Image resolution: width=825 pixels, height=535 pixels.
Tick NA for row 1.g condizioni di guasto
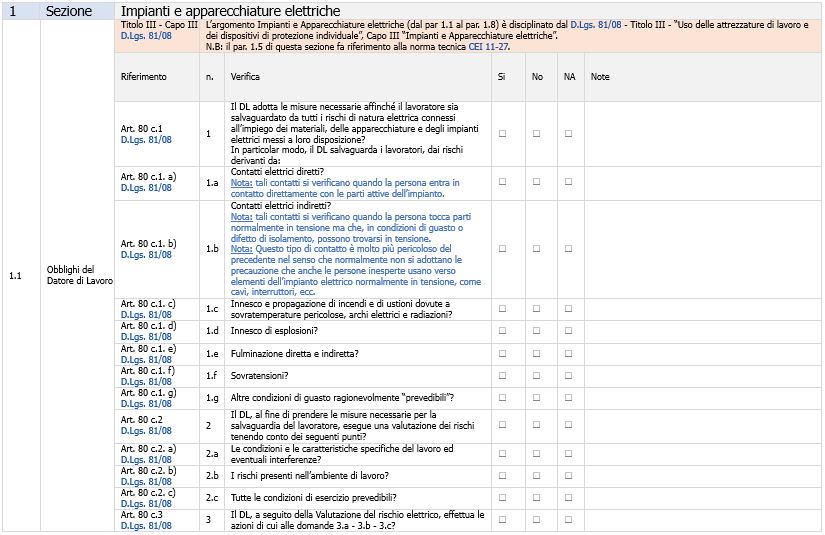[x=568, y=398]
